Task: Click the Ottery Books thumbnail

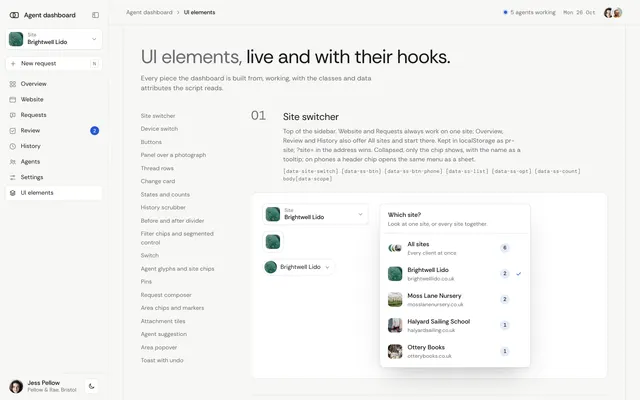Action: click(395, 351)
